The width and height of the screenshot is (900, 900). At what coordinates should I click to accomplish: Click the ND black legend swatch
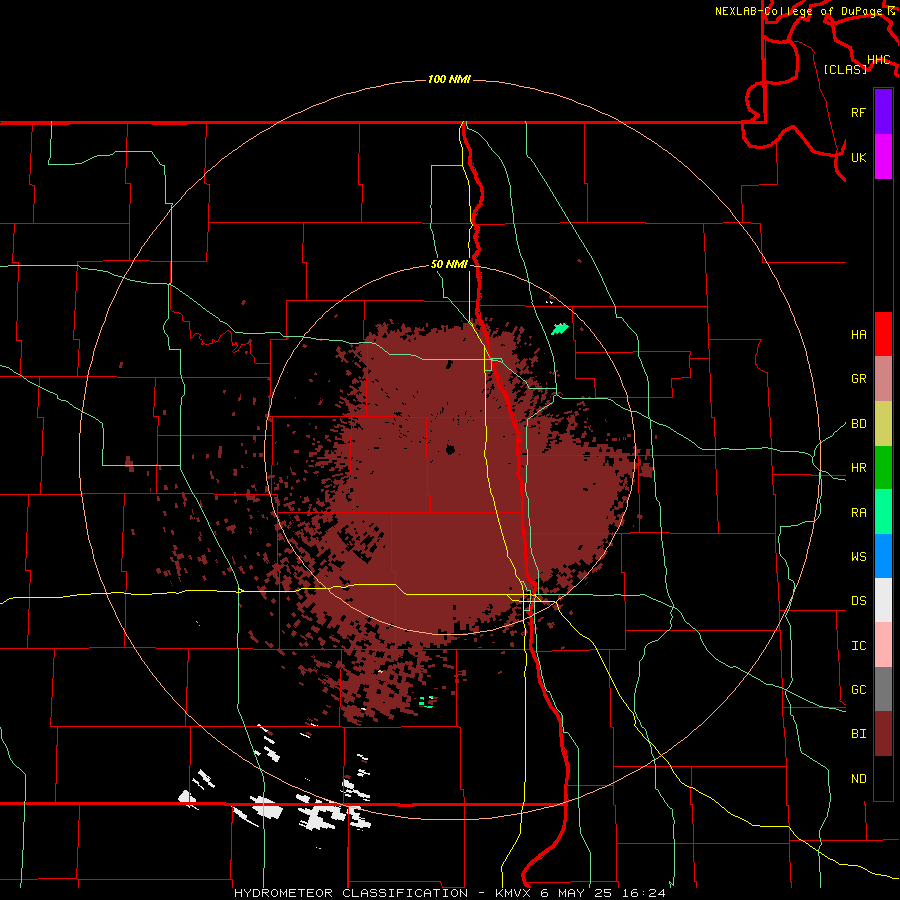pyautogui.click(x=883, y=778)
